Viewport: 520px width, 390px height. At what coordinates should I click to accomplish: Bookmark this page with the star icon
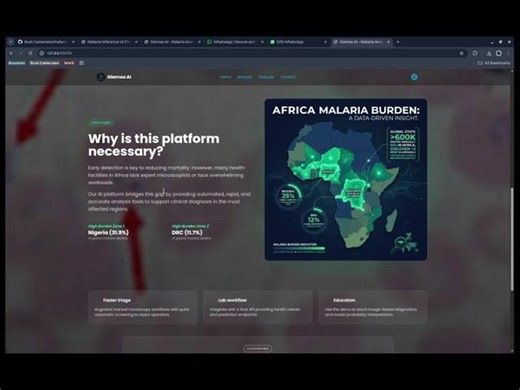tap(461, 53)
